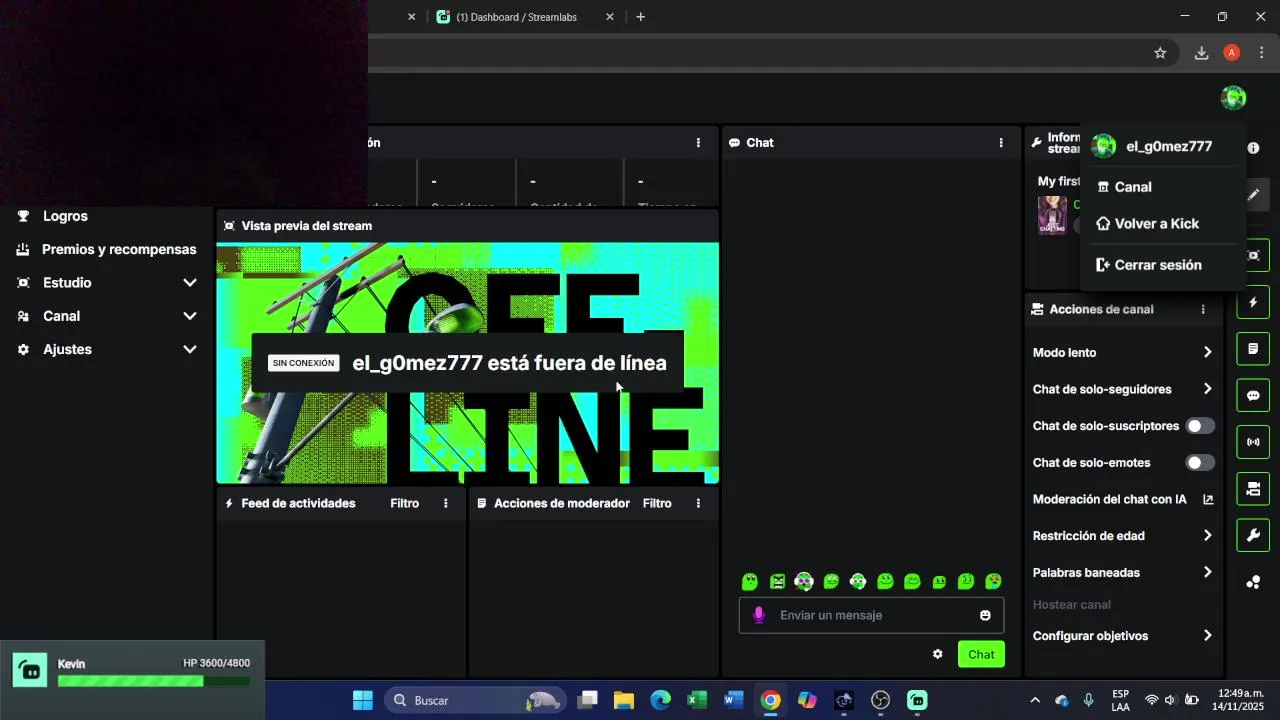Expand the Canal sidebar section chevron

(x=189, y=316)
